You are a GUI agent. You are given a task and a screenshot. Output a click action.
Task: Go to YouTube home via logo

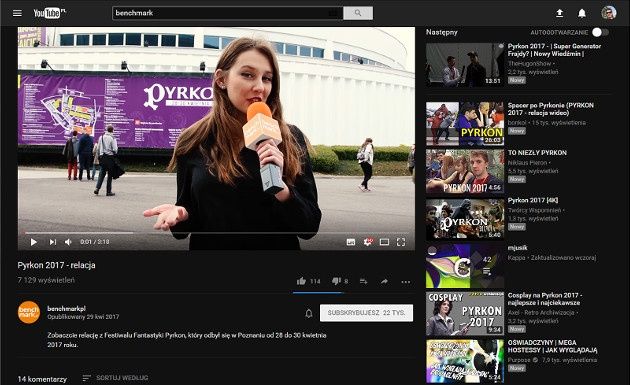(49, 13)
